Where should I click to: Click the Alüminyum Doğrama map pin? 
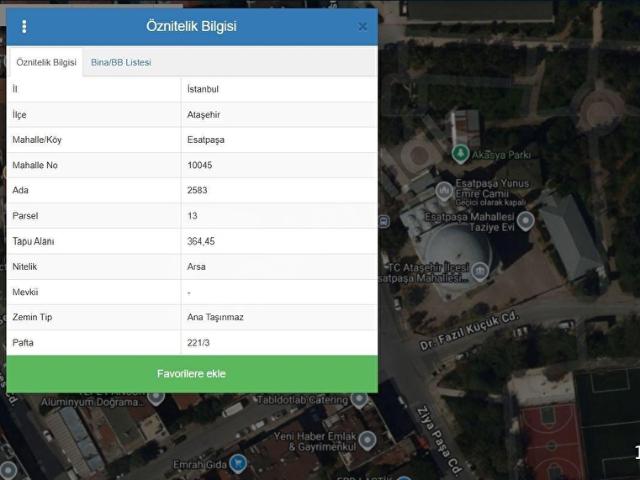click(156, 397)
